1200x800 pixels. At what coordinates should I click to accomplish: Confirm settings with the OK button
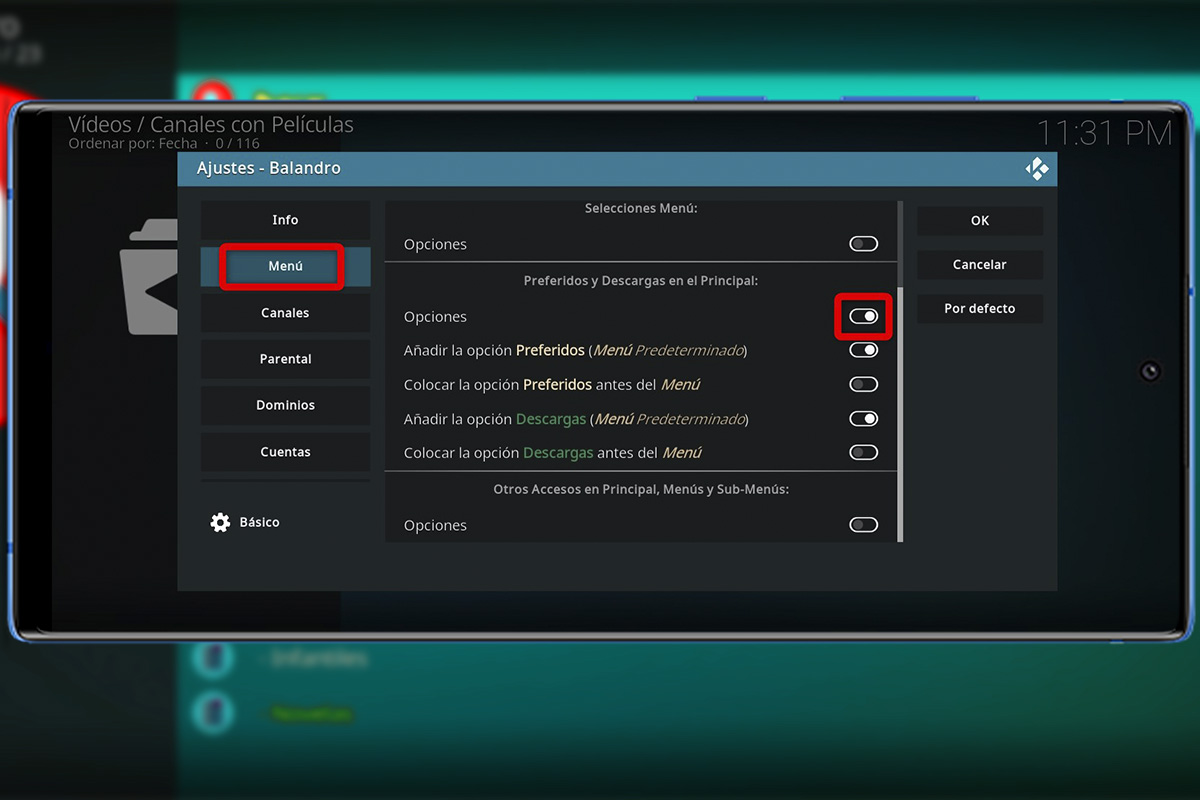[x=979, y=220]
